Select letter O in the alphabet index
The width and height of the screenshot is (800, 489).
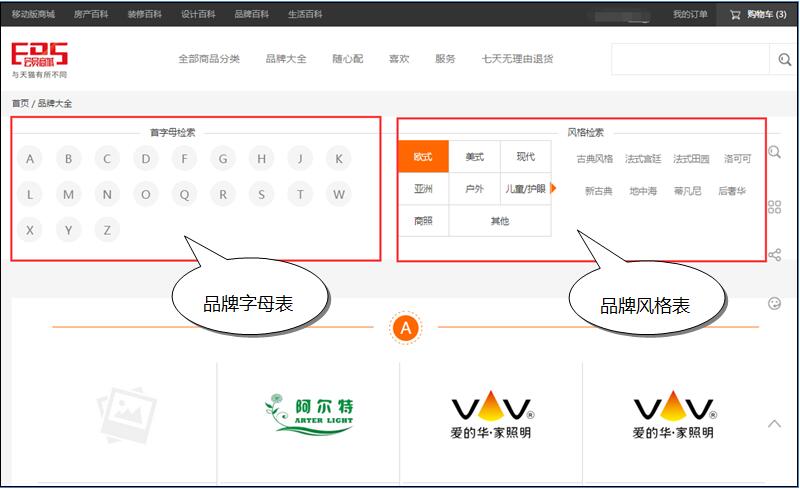click(x=146, y=194)
